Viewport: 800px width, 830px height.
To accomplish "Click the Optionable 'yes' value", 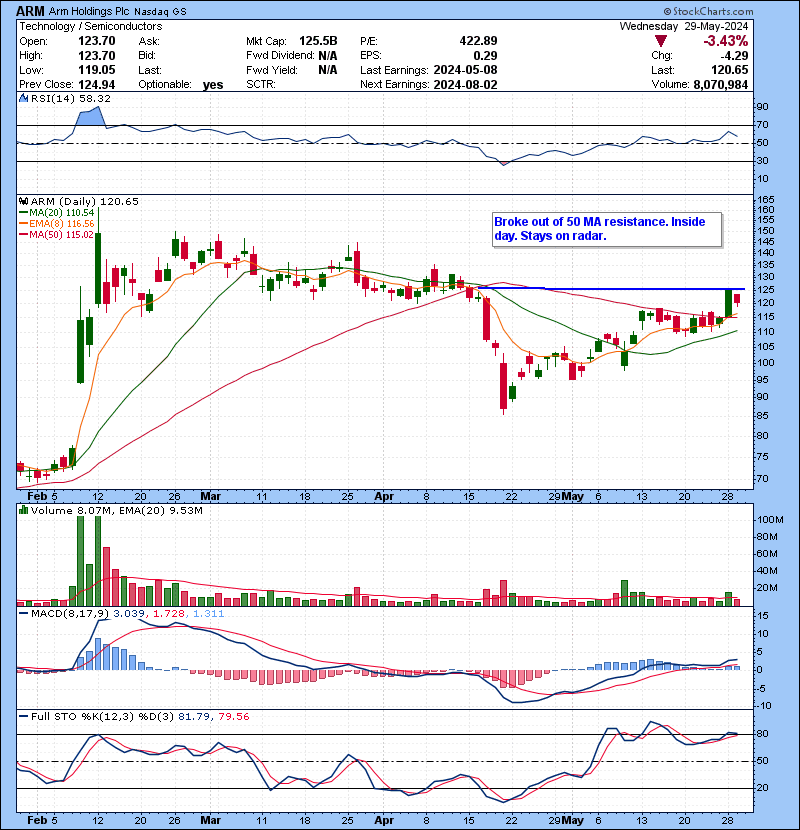I will point(213,85).
